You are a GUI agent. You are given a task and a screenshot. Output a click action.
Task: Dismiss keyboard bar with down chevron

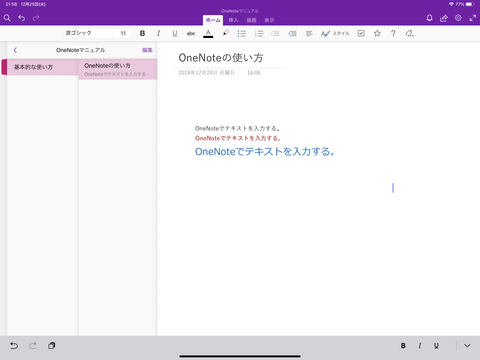click(x=467, y=346)
